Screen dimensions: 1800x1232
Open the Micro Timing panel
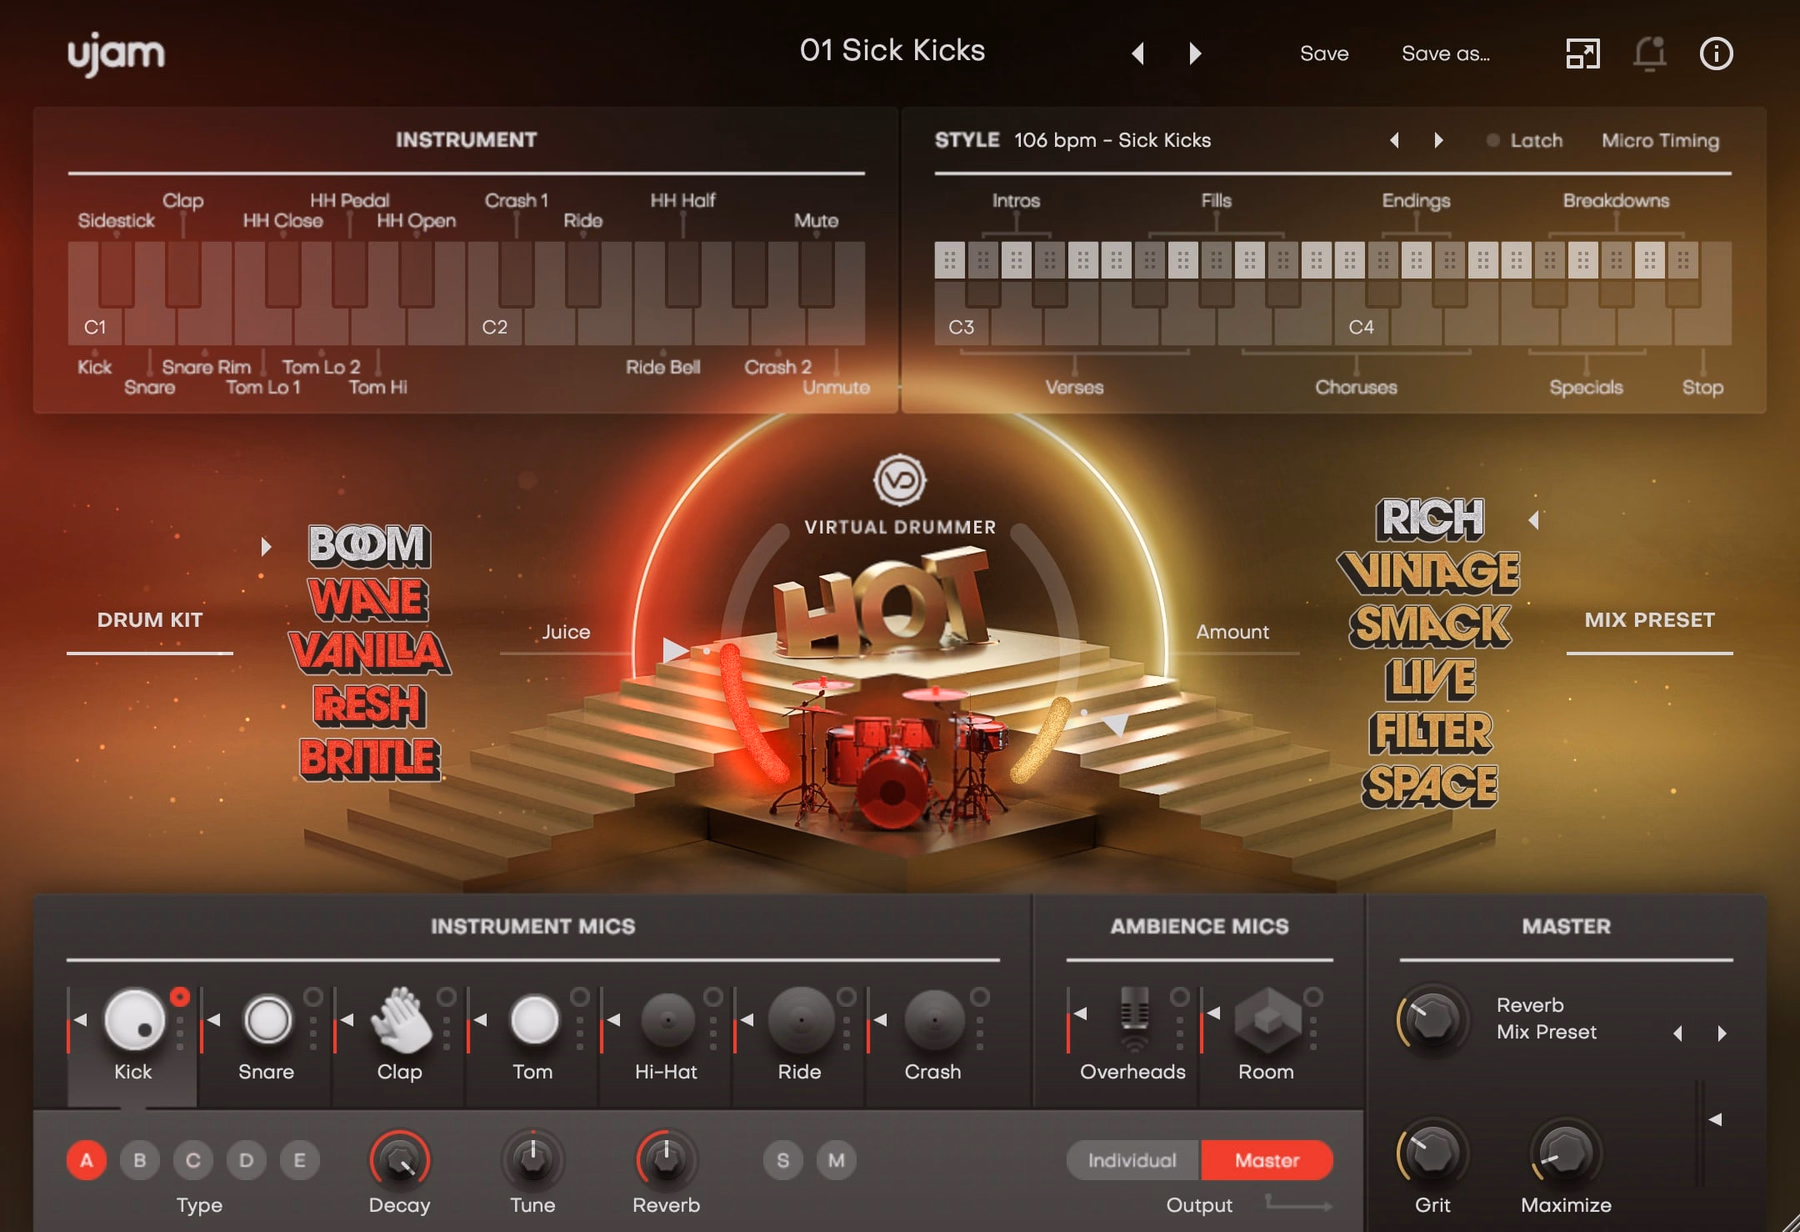coord(1660,141)
